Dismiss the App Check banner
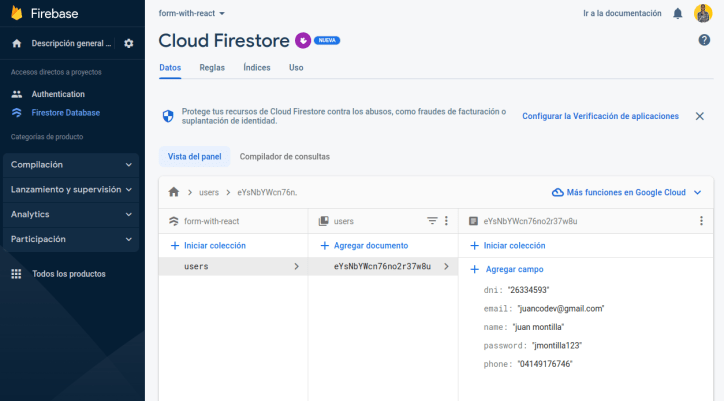Image resolution: width=724 pixels, height=401 pixels. tap(700, 116)
